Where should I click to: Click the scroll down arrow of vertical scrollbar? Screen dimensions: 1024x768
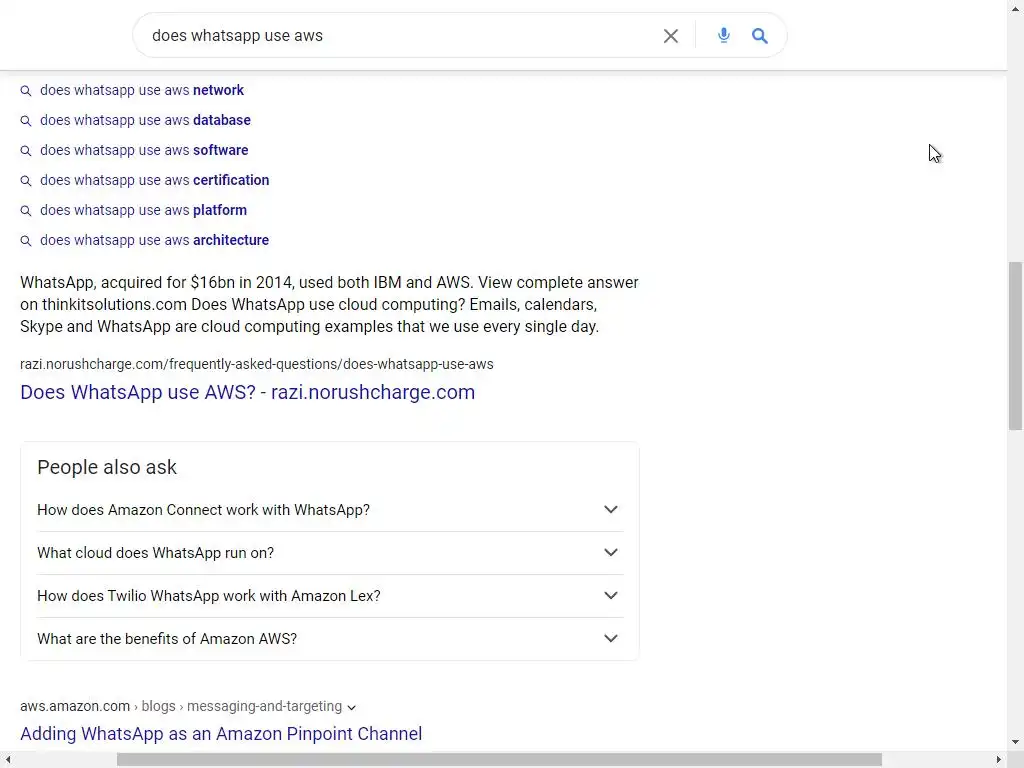(x=1015, y=742)
